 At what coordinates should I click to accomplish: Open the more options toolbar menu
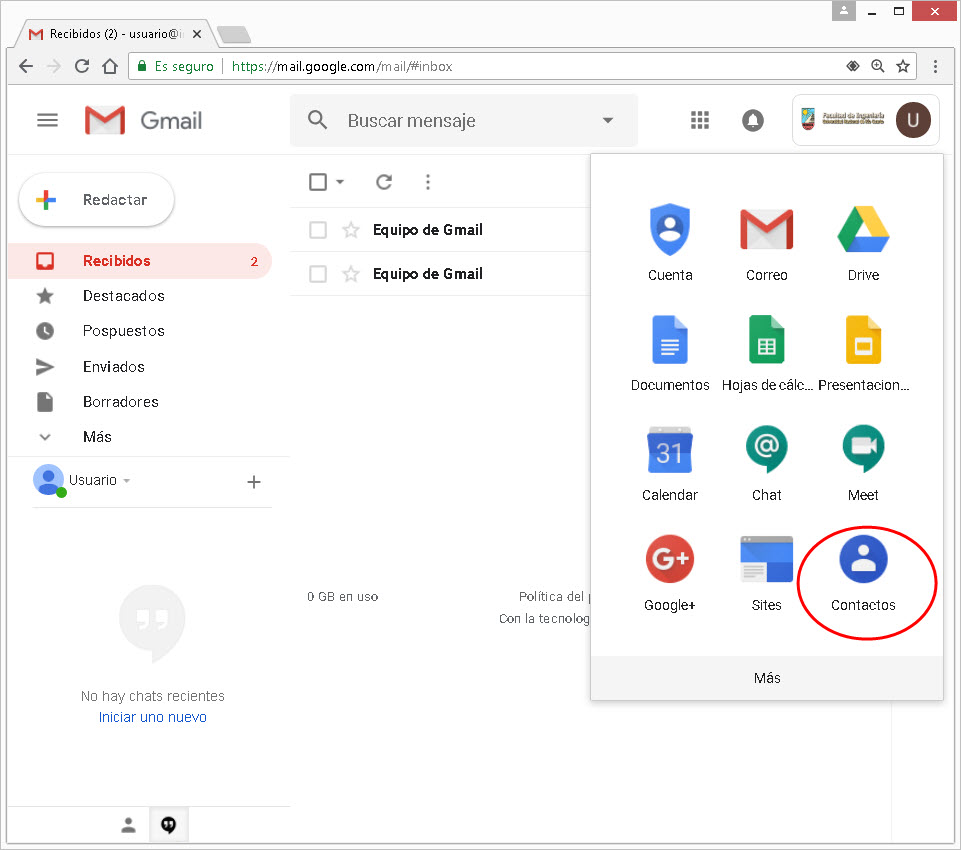pyautogui.click(x=428, y=181)
